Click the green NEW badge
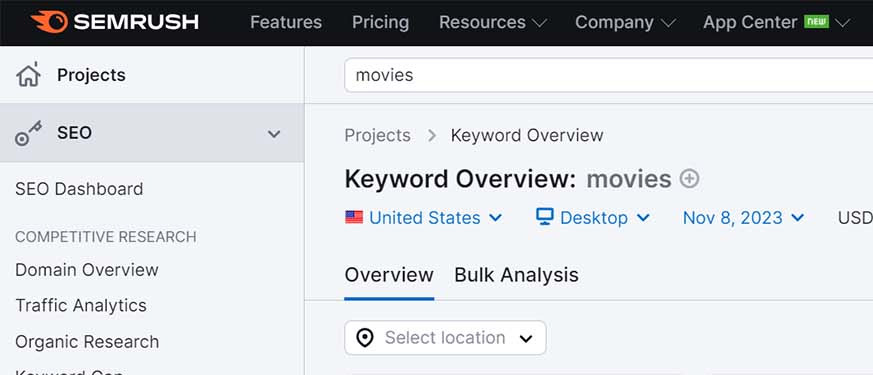 pos(816,22)
